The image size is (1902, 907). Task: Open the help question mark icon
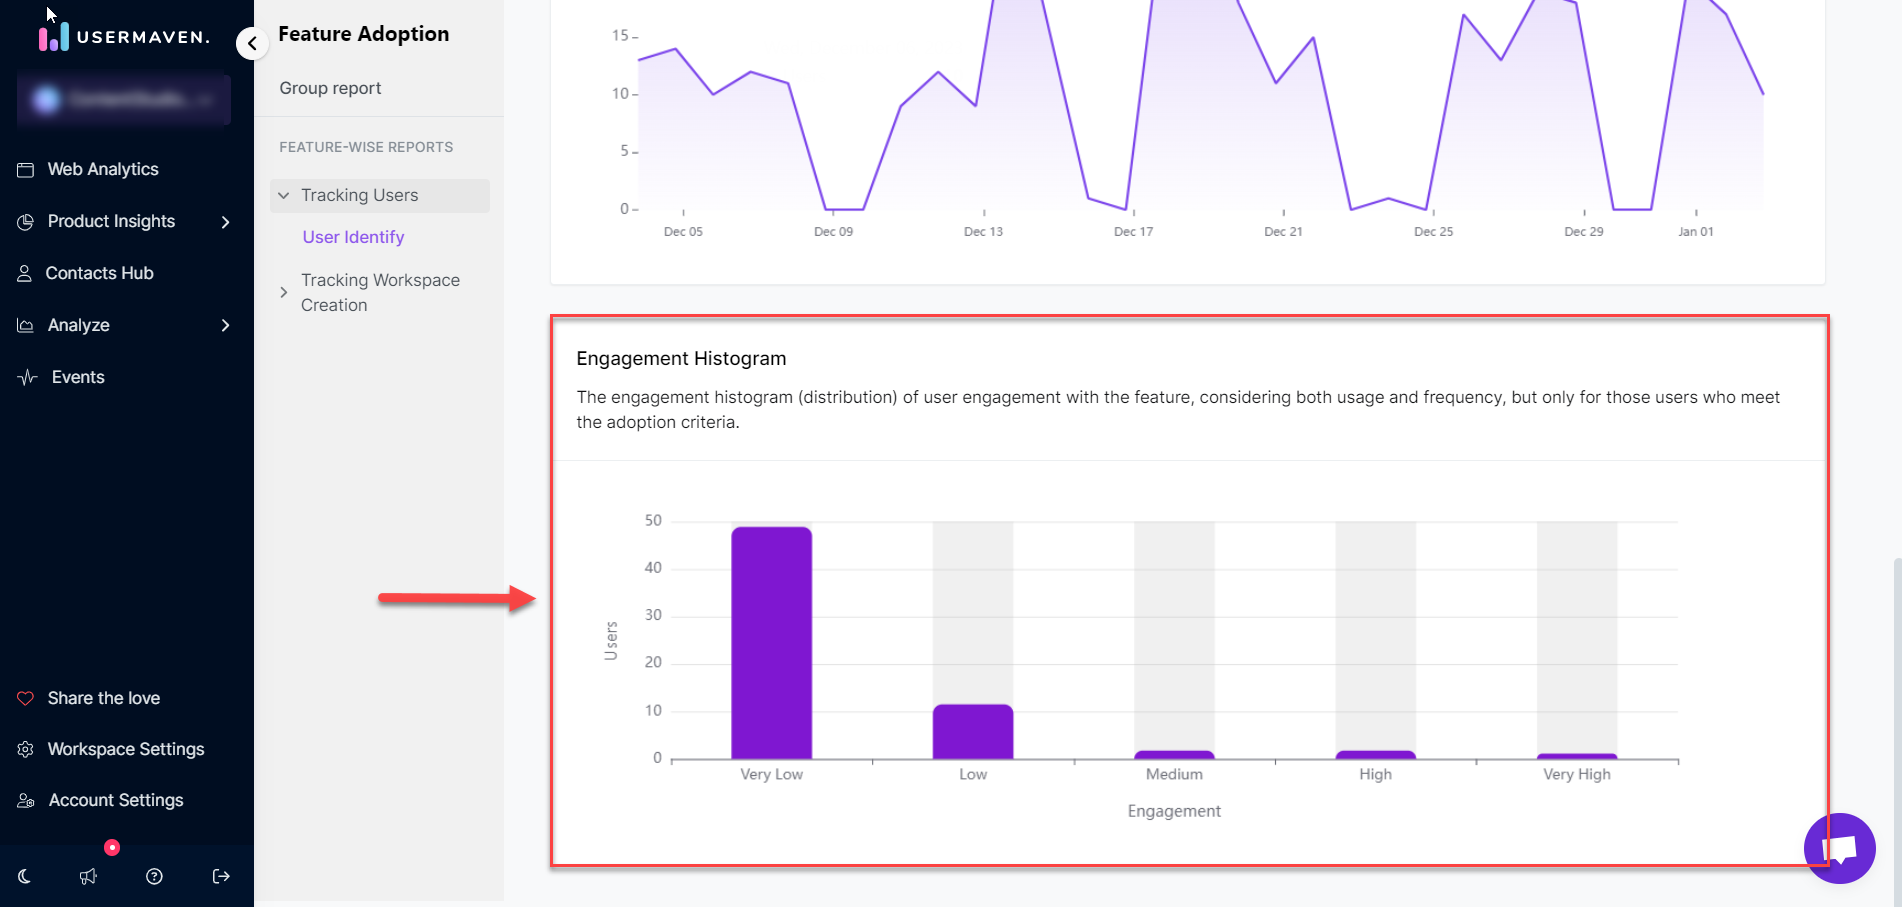[154, 876]
